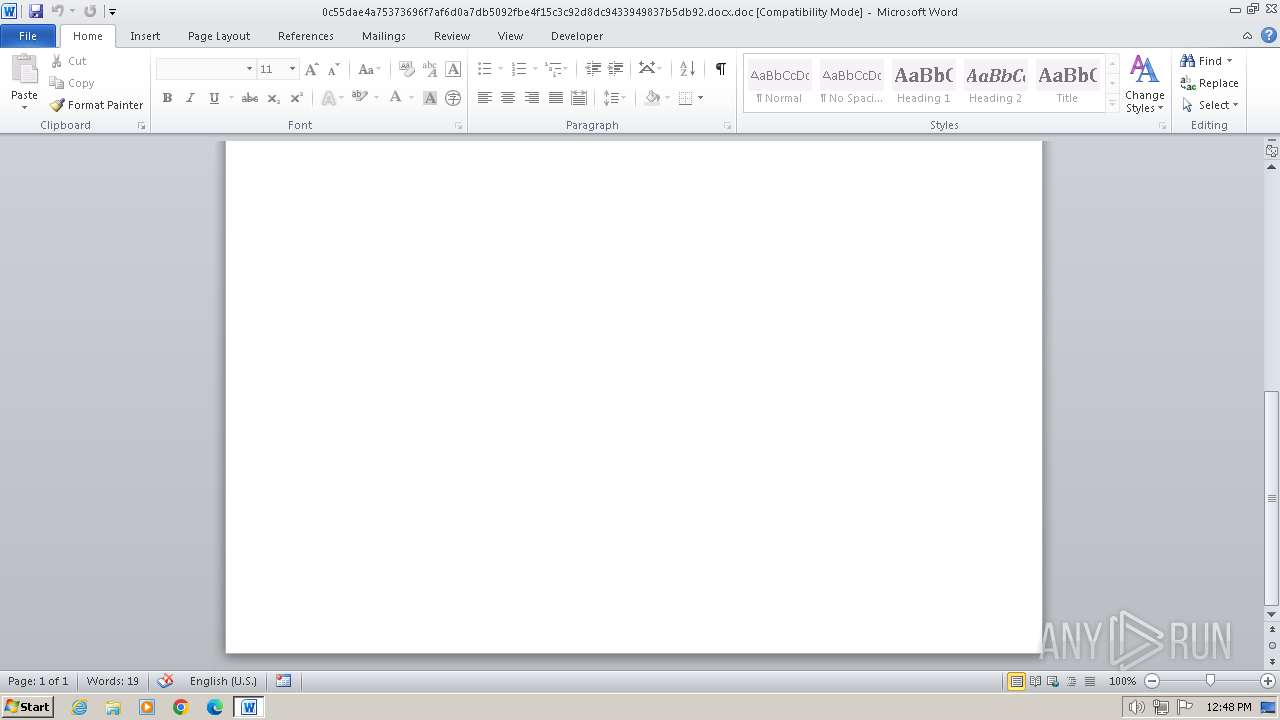This screenshot has height=720, width=1280.
Task: Click the proofing errors status icon
Action: pos(166,681)
